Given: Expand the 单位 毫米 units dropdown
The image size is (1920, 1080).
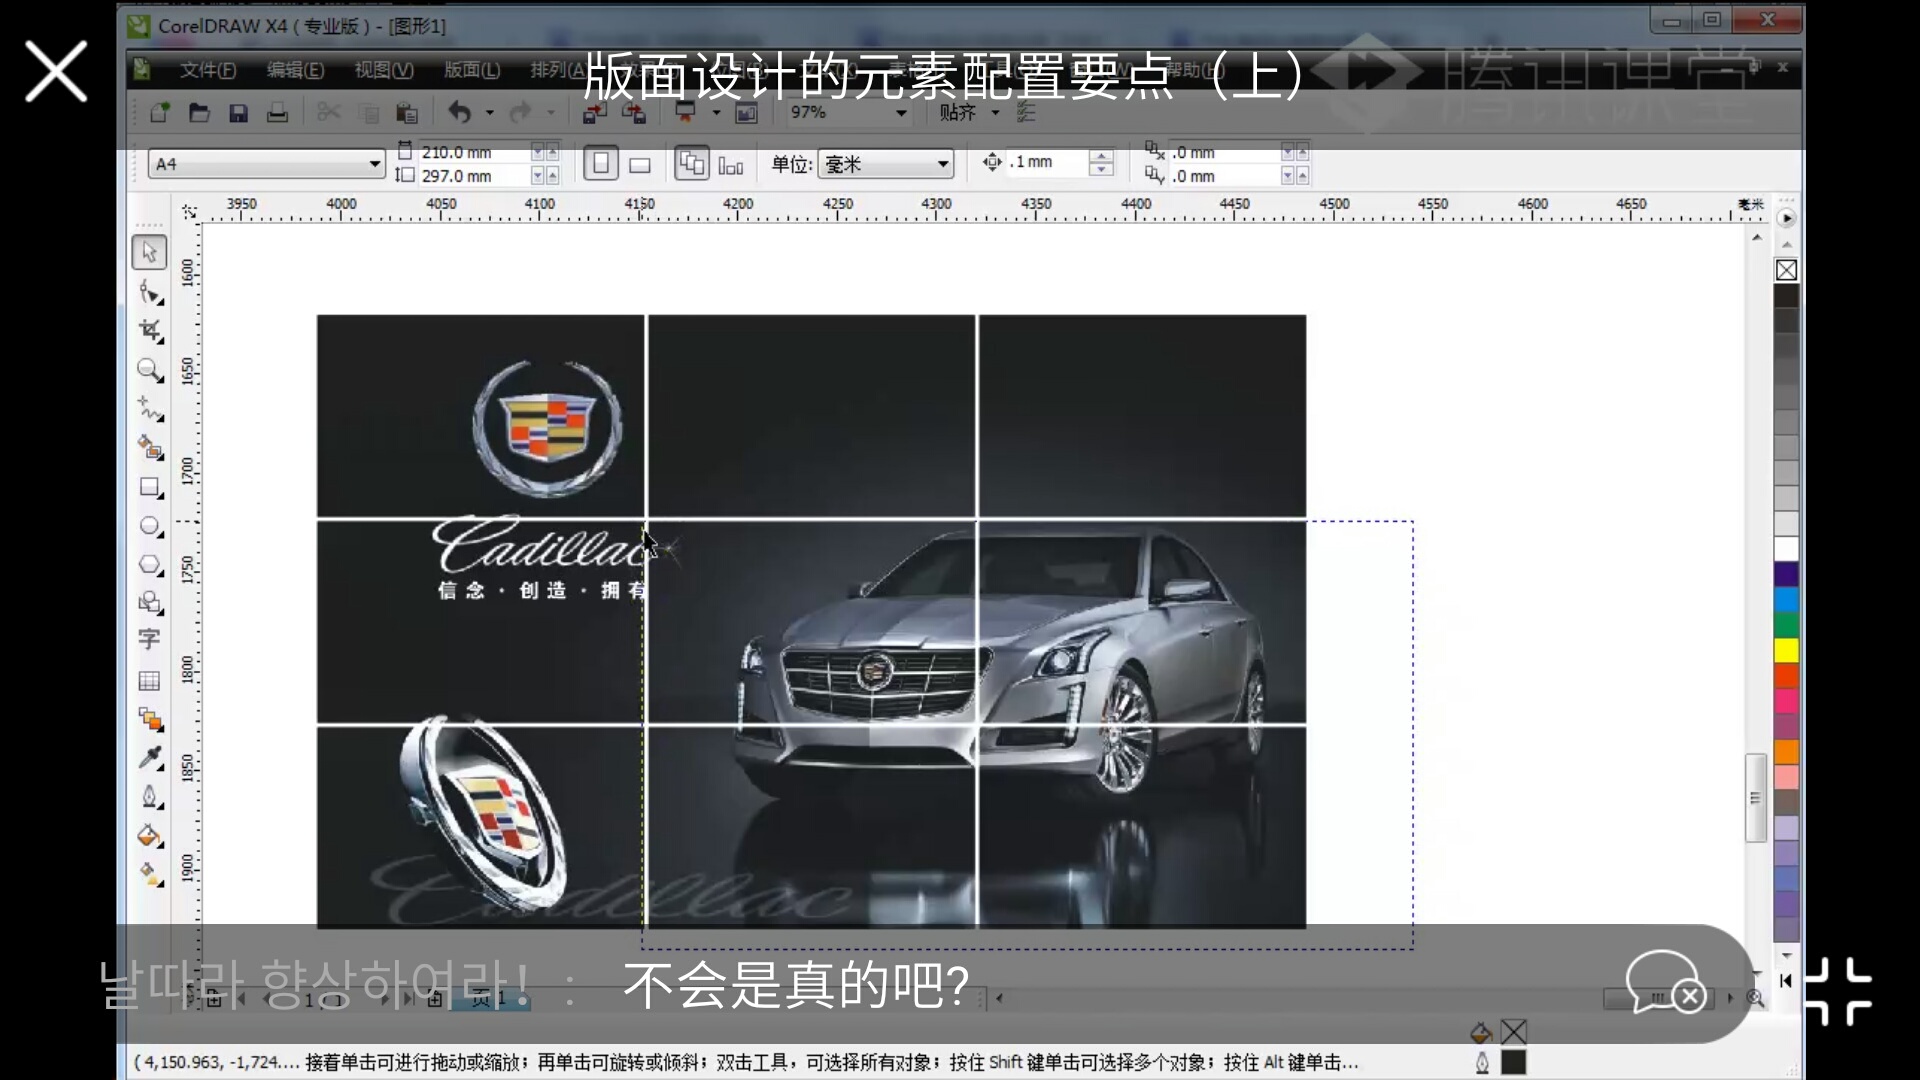Looking at the screenshot, I should pos(943,164).
